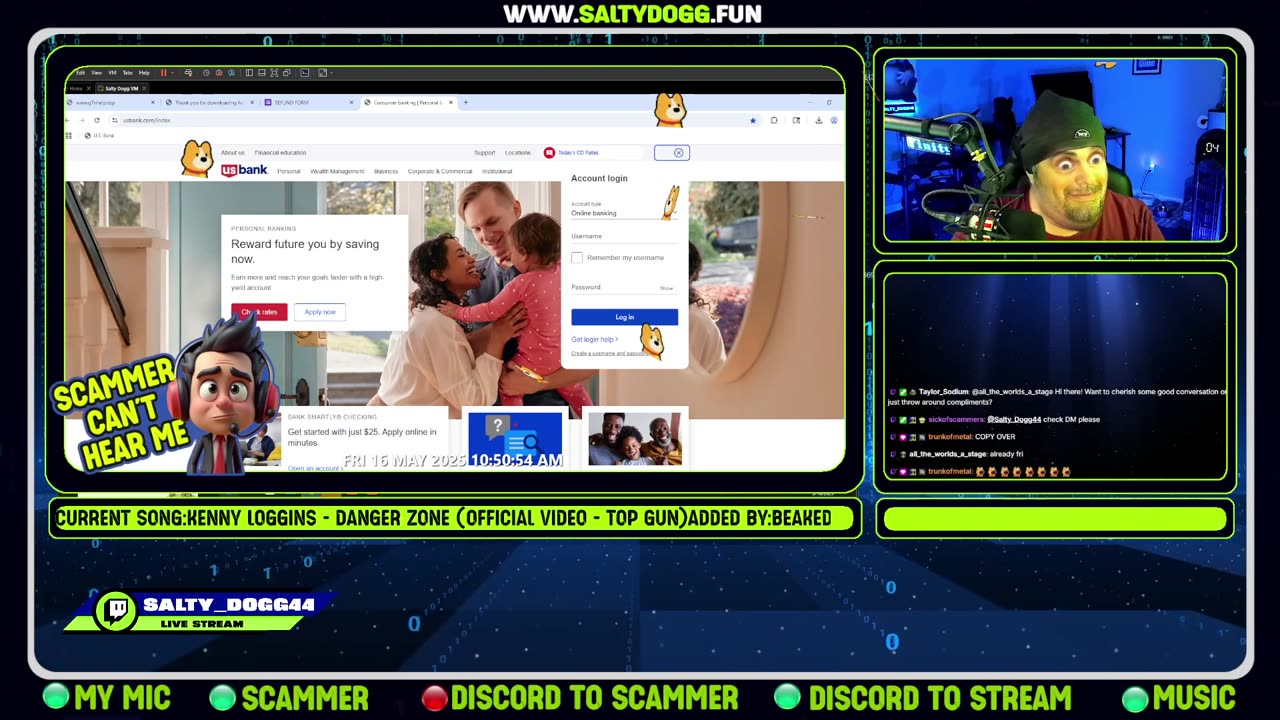Open the Financial education link
Image resolution: width=1280 pixels, height=720 pixels.
(x=281, y=153)
